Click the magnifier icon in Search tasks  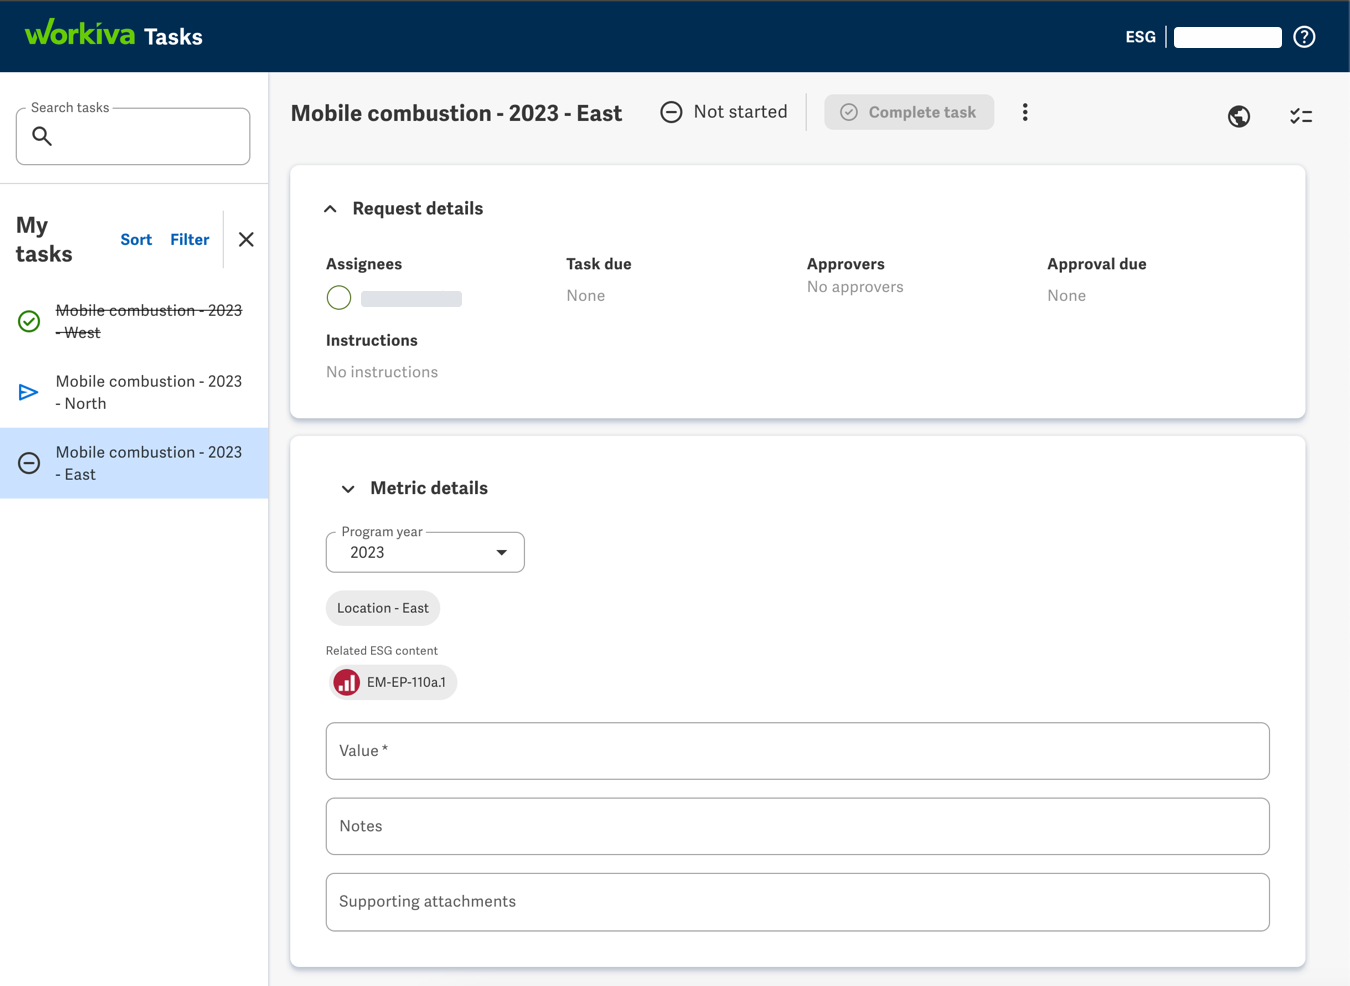pyautogui.click(x=41, y=136)
